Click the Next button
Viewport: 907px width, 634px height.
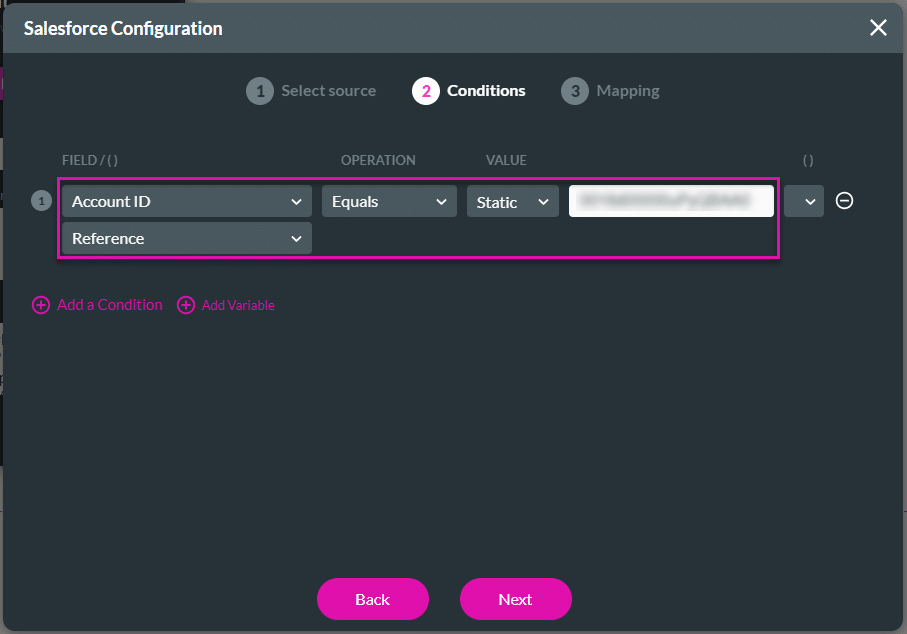click(515, 599)
